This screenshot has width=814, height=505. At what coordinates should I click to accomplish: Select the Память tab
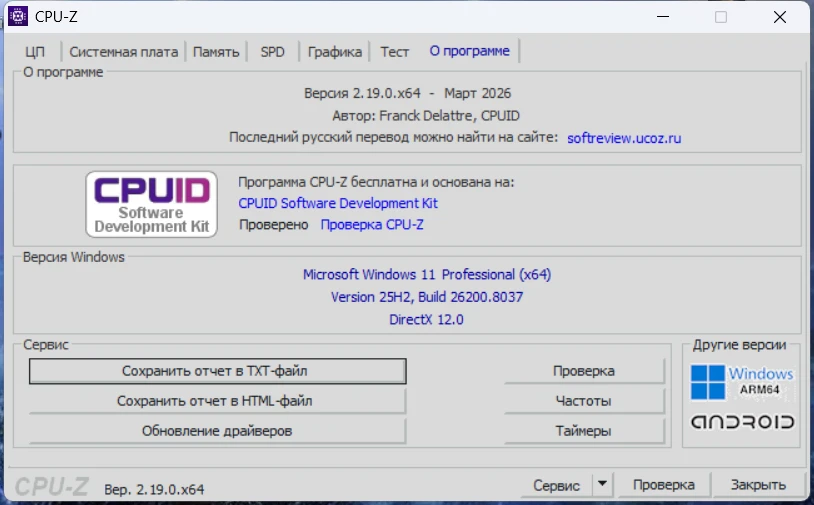(216, 52)
